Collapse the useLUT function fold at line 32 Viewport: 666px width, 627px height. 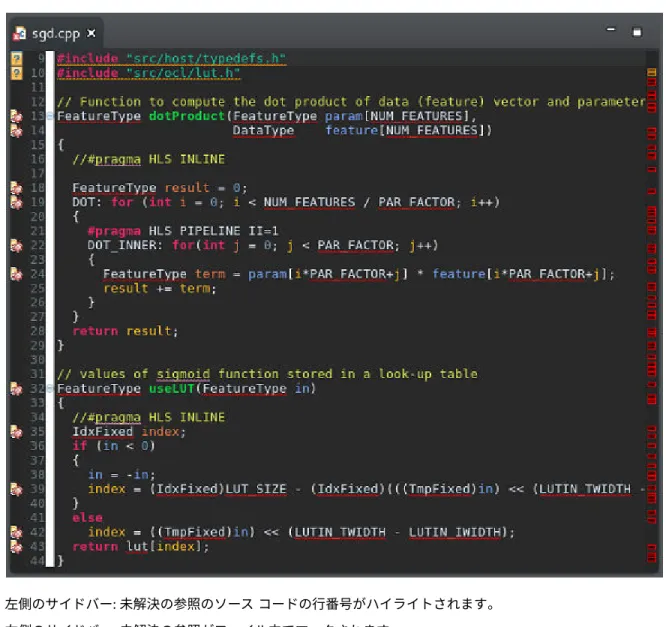[50, 388]
